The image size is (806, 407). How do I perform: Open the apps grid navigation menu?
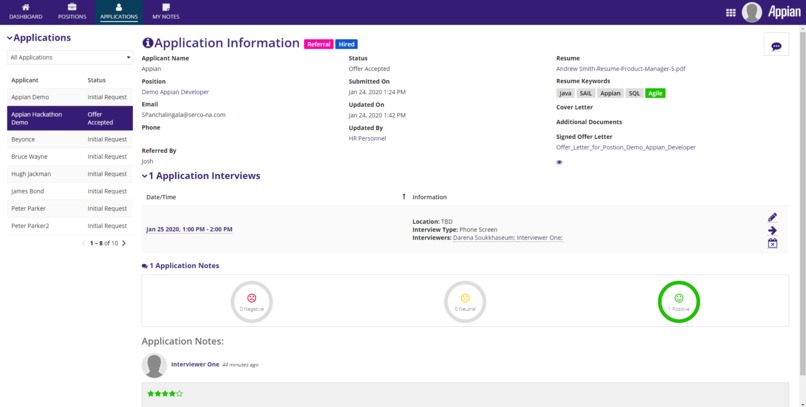point(730,13)
